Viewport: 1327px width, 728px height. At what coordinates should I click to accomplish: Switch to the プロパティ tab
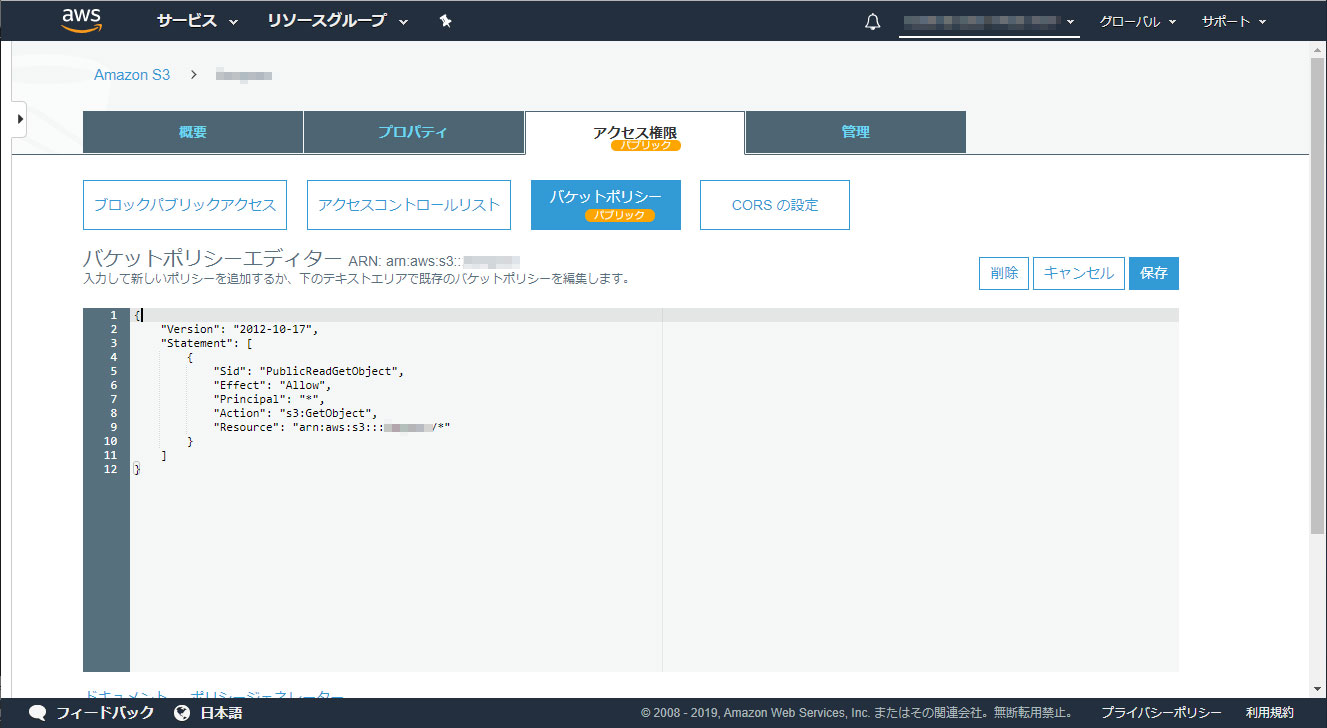pyautogui.click(x=414, y=132)
